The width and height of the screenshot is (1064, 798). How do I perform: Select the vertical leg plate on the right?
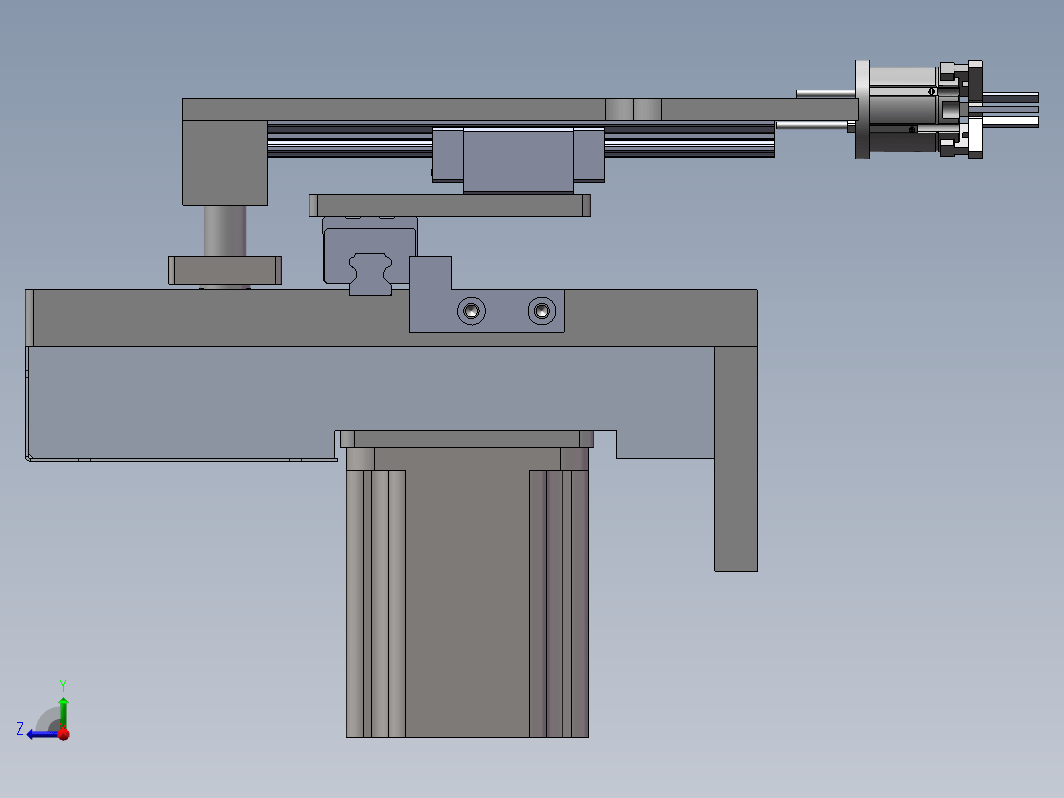[x=736, y=459]
